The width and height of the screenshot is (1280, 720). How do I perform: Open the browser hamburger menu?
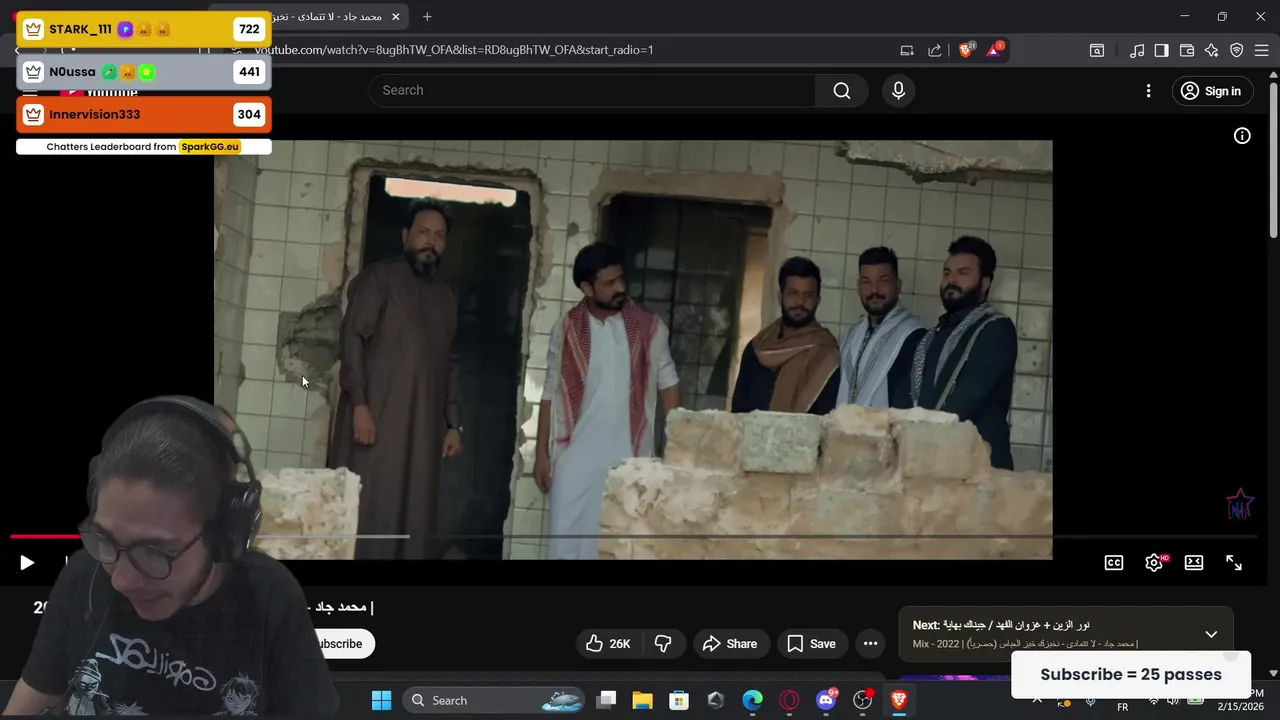1262,50
